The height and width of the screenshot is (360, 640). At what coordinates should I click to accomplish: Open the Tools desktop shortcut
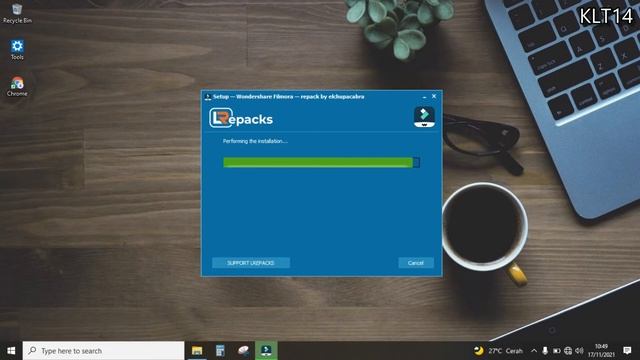(17, 49)
